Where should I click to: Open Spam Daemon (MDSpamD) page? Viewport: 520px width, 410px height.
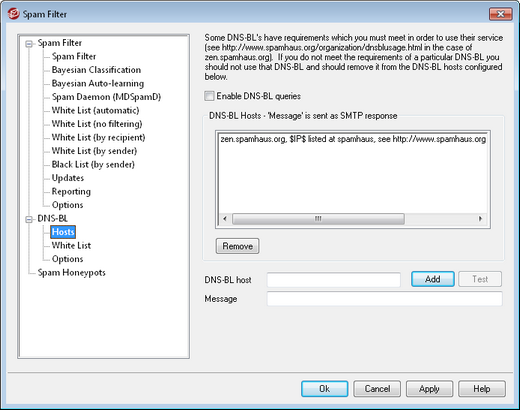[x=106, y=97]
